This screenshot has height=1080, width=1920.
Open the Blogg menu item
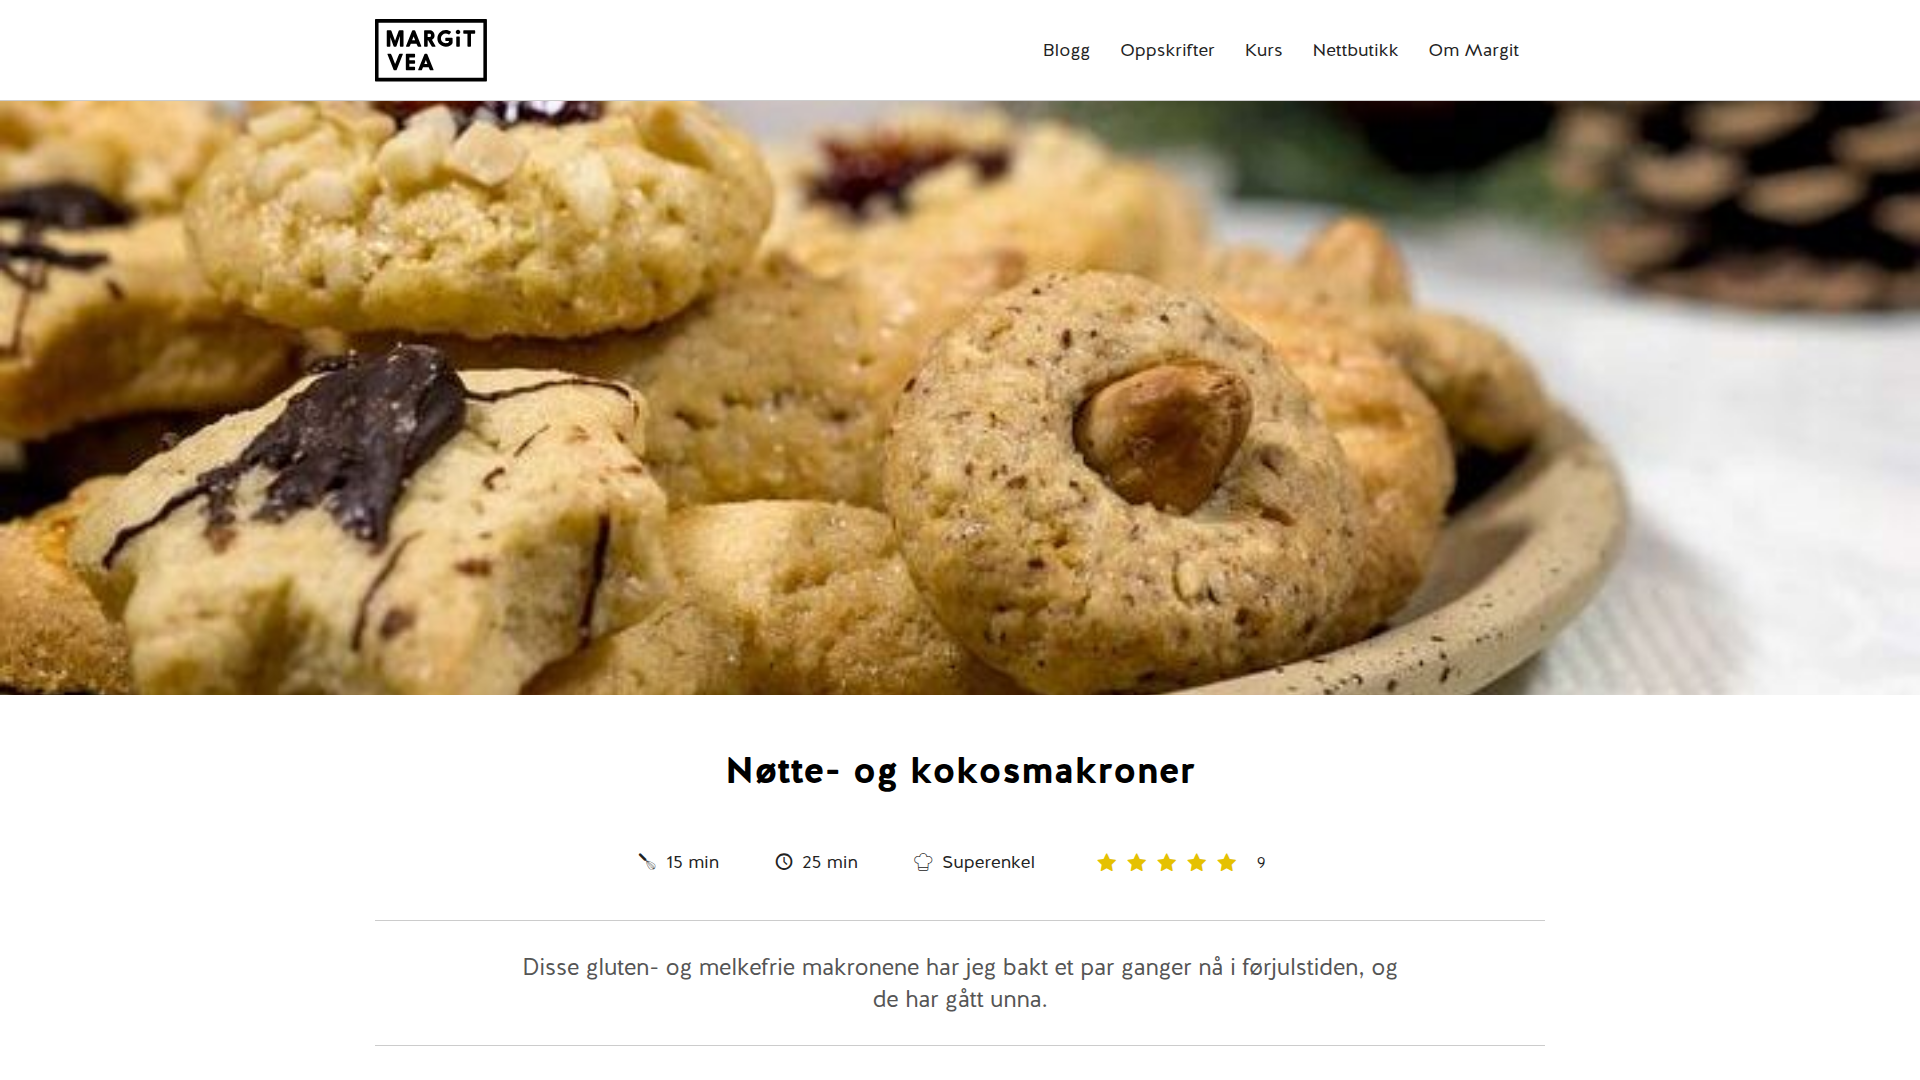pyautogui.click(x=1066, y=50)
